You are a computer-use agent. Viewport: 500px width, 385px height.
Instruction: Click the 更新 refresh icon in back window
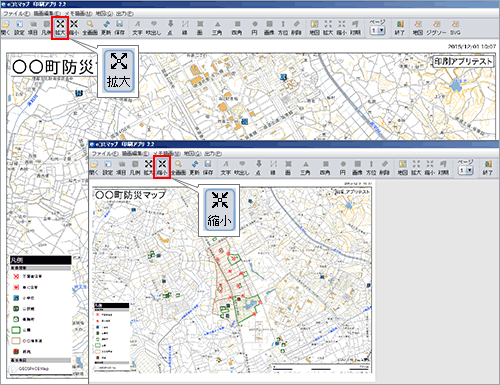click(x=106, y=28)
